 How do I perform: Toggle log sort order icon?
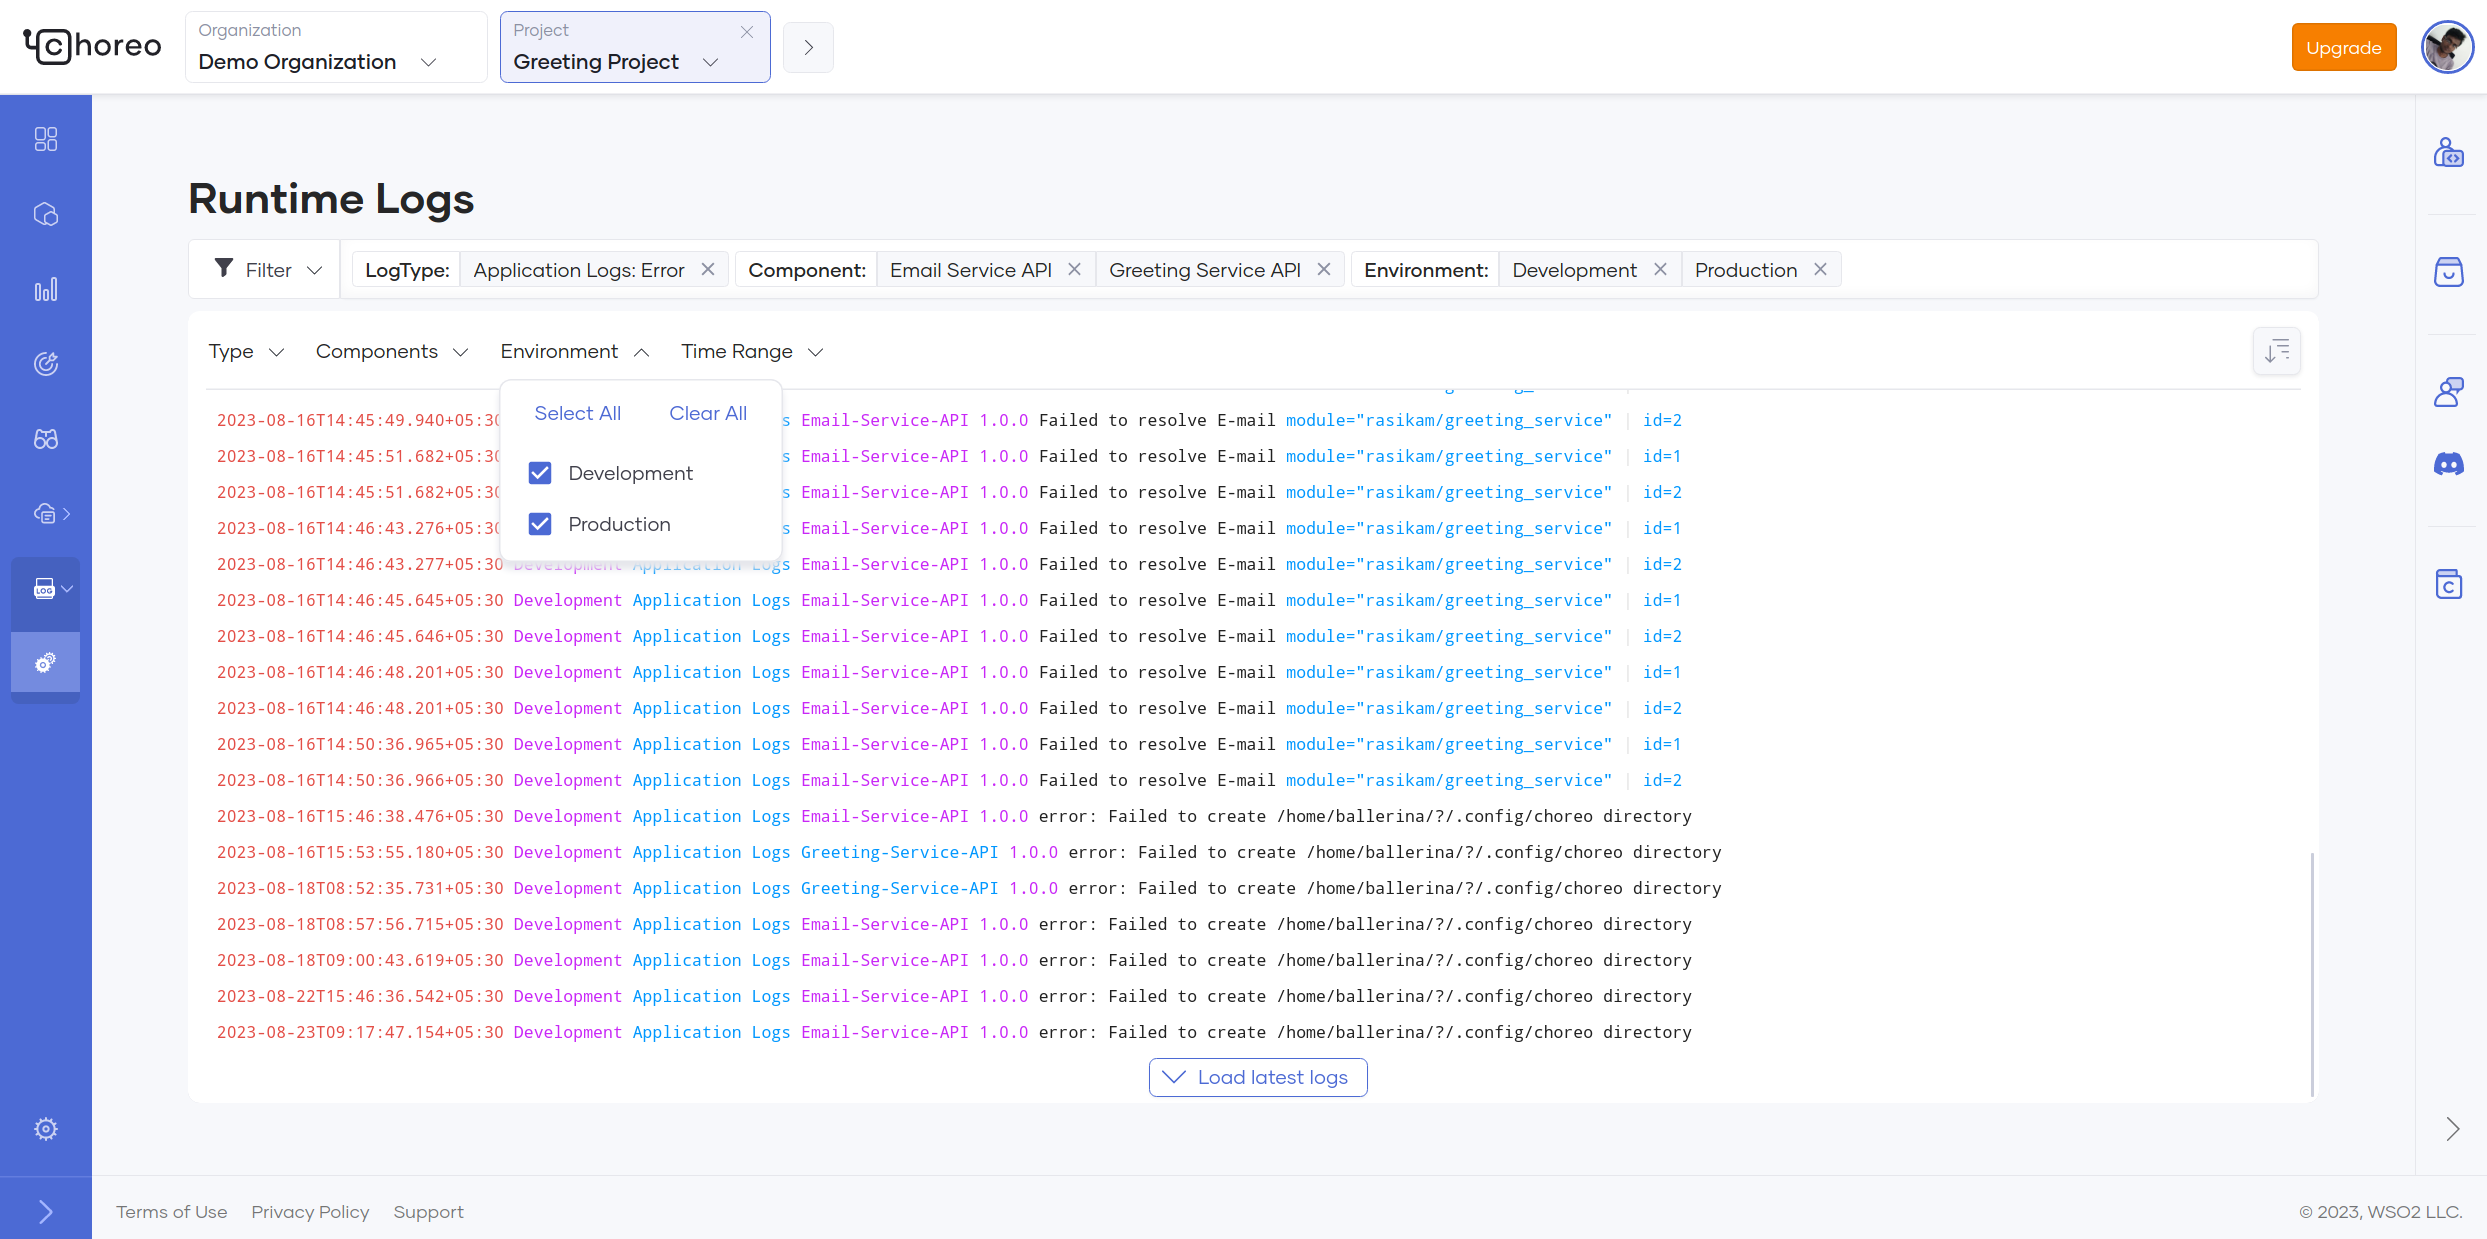2277,352
